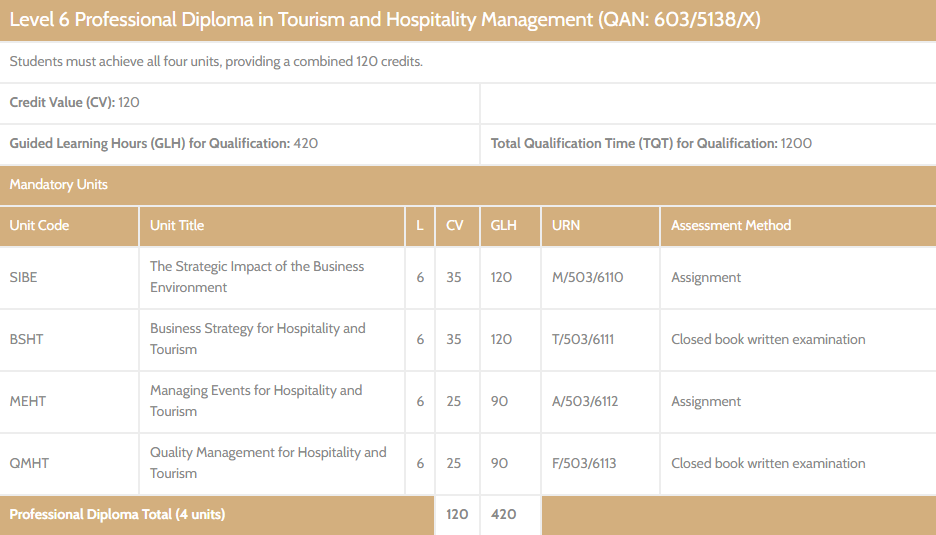Click the Level 6 Professional Diploma title heading

pos(384,20)
